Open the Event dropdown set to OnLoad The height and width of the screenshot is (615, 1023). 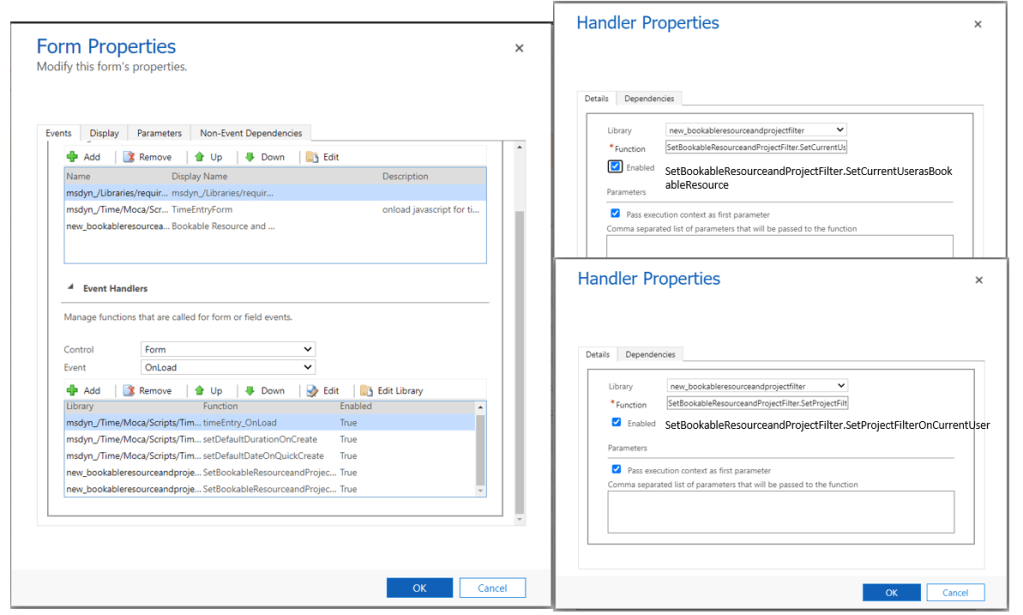pos(228,367)
